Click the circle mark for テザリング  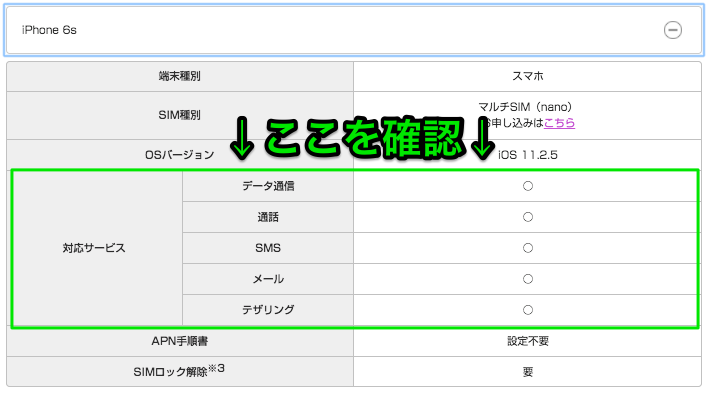tap(528, 310)
